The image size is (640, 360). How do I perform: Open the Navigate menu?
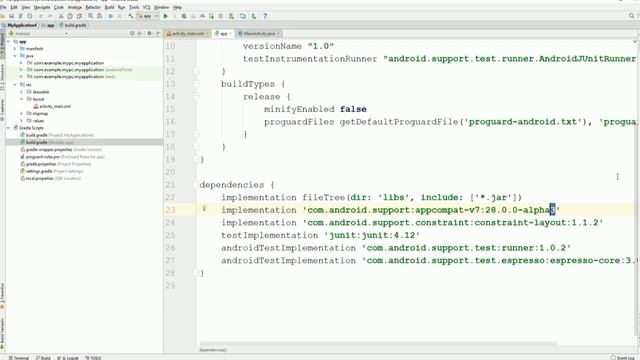pyautogui.click(x=42, y=7)
